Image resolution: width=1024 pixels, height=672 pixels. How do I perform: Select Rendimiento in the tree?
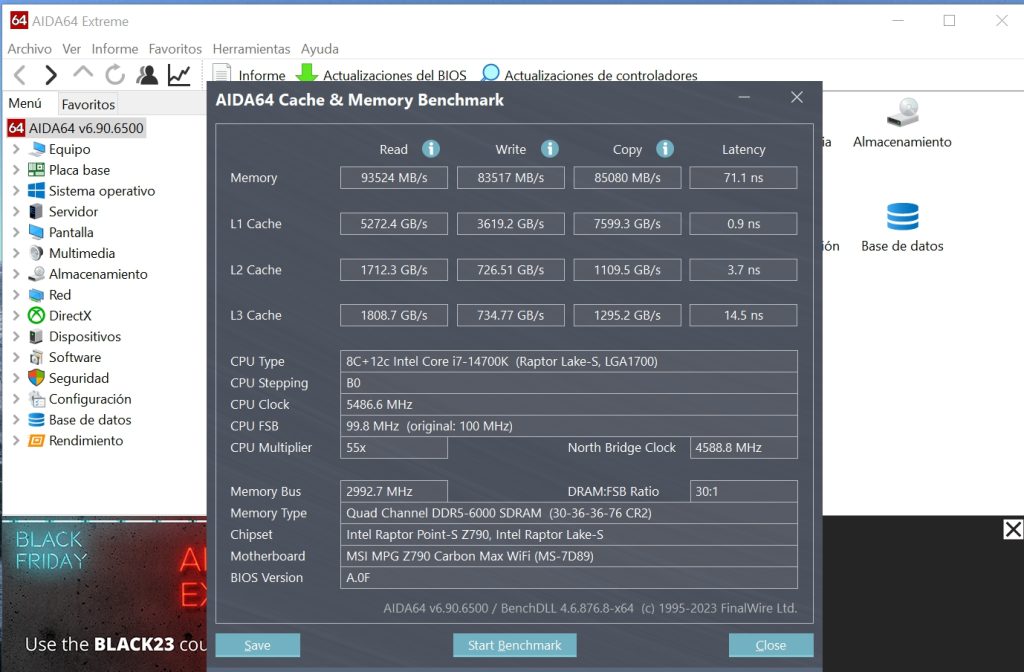pyautogui.click(x=86, y=441)
